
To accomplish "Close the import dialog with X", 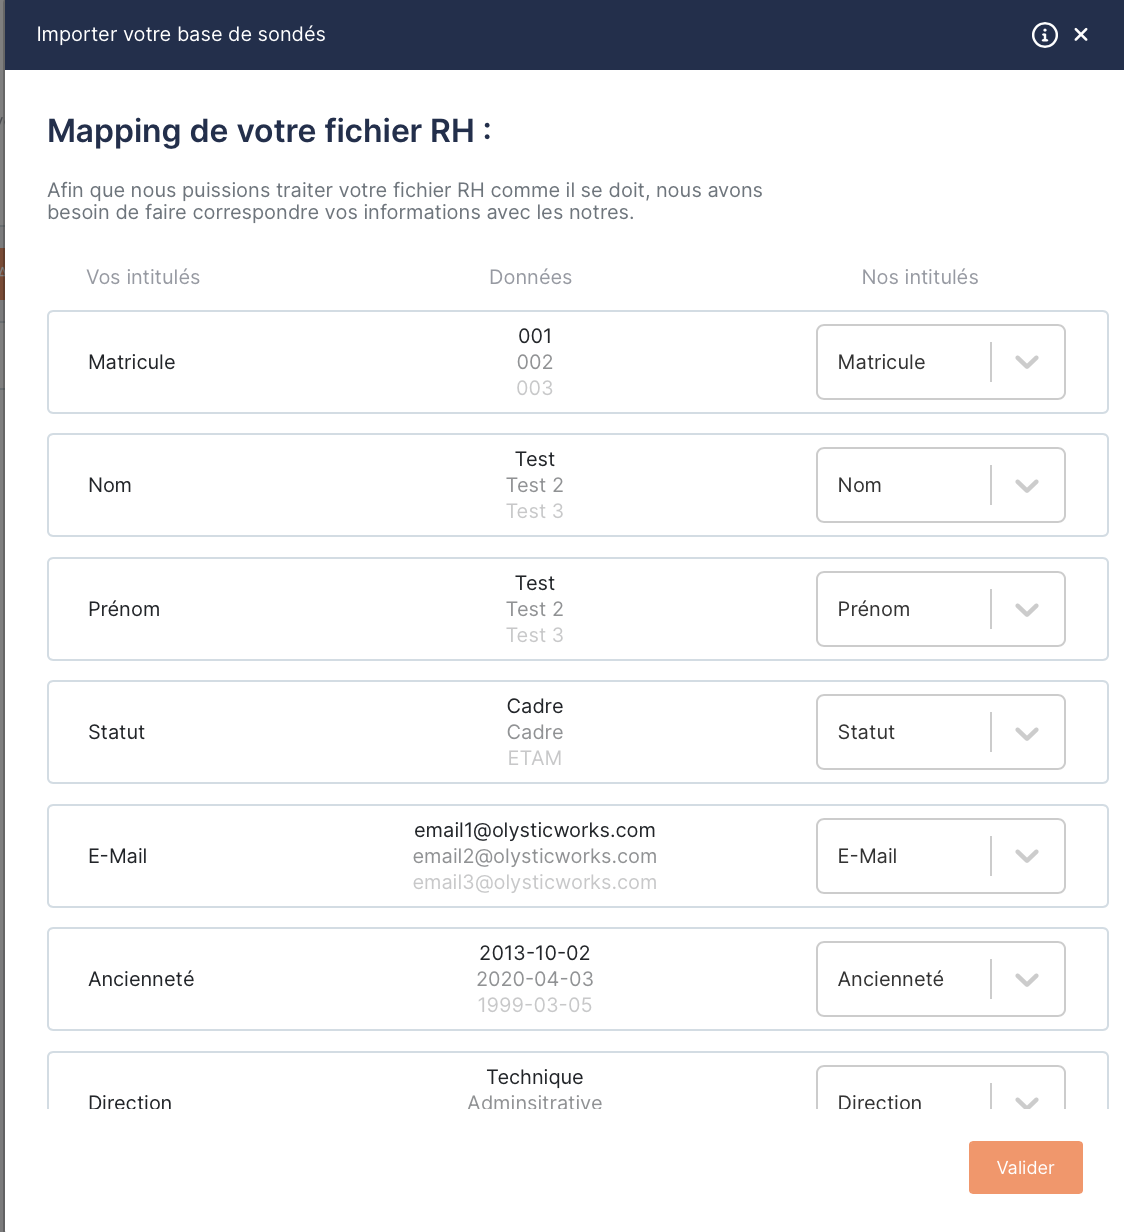I will tap(1081, 35).
